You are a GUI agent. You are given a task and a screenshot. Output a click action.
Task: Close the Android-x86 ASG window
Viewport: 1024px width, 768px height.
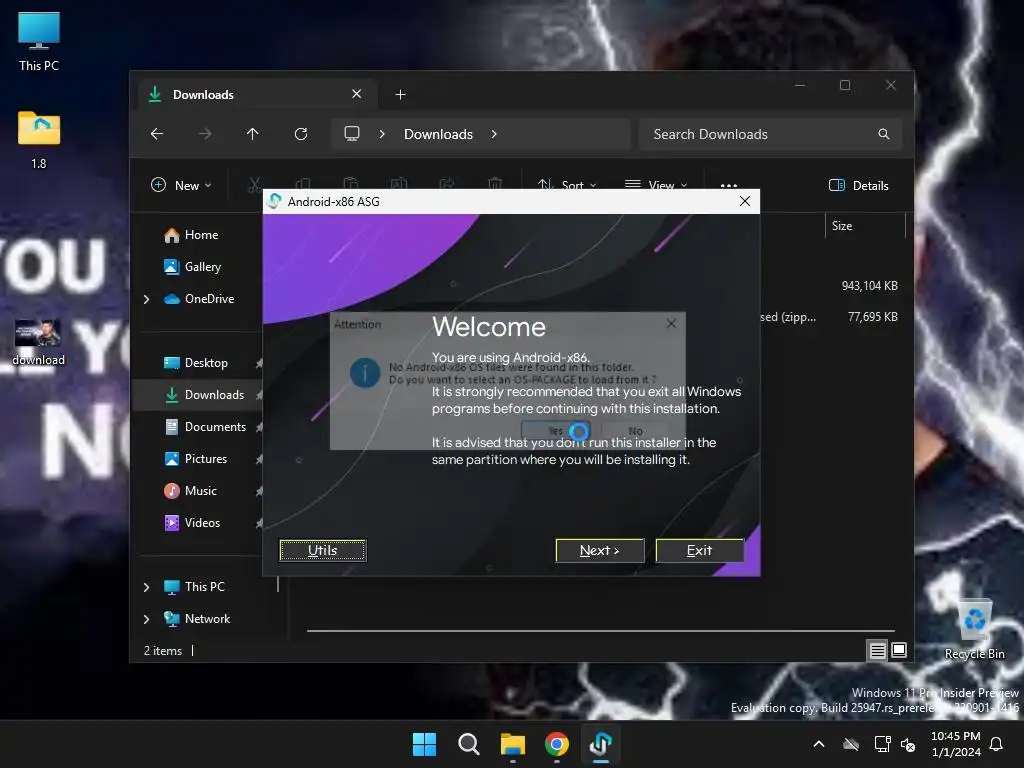click(745, 201)
